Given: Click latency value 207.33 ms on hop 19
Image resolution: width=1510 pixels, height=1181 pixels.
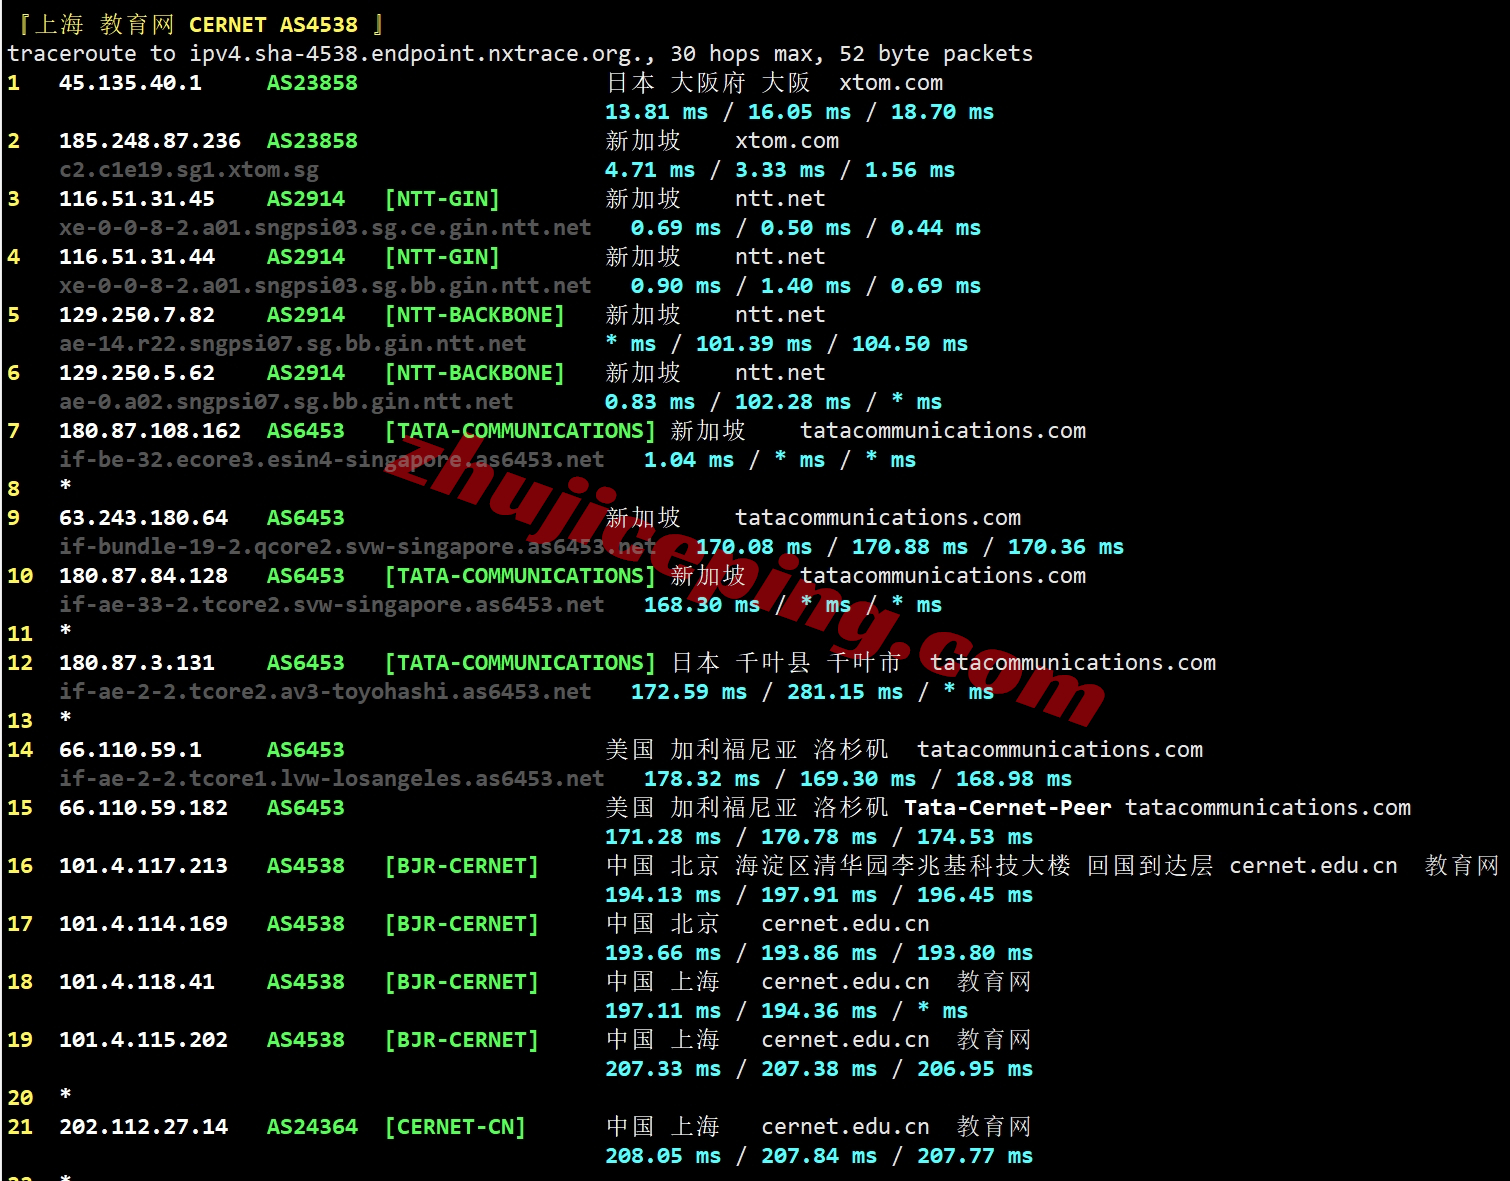Looking at the screenshot, I should click(663, 1068).
